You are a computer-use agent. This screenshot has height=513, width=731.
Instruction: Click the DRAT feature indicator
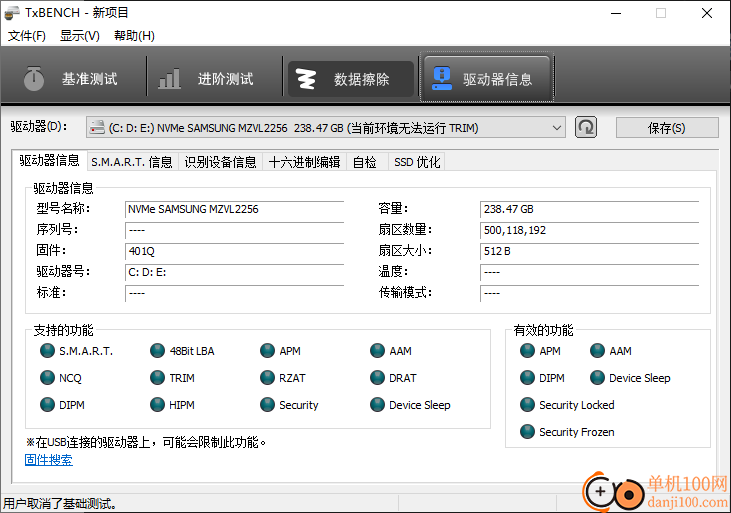tap(377, 378)
